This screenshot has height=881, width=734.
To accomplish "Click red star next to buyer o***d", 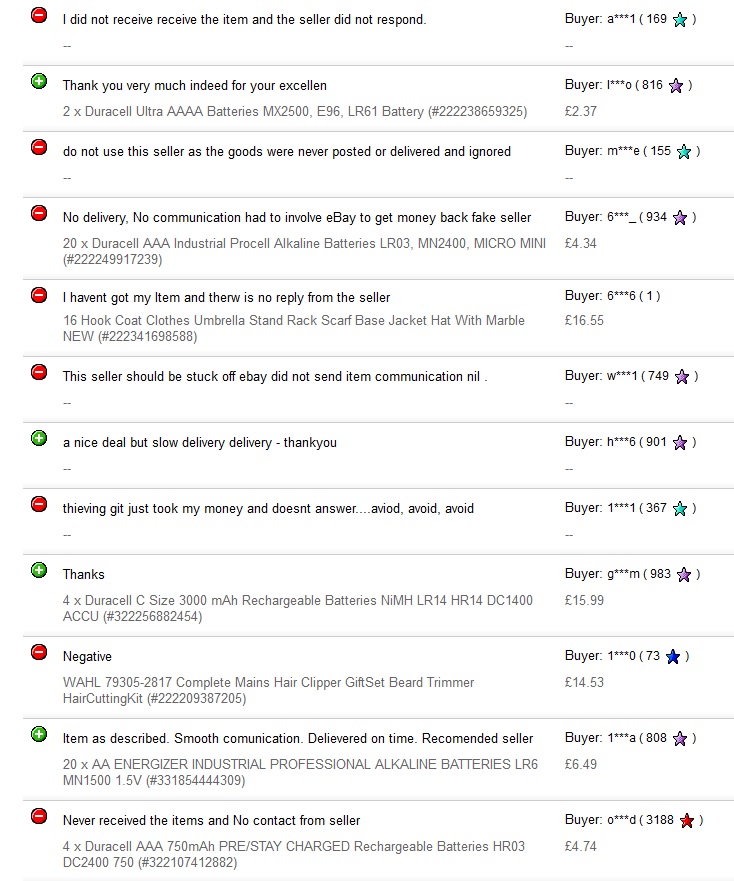I will click(x=686, y=821).
